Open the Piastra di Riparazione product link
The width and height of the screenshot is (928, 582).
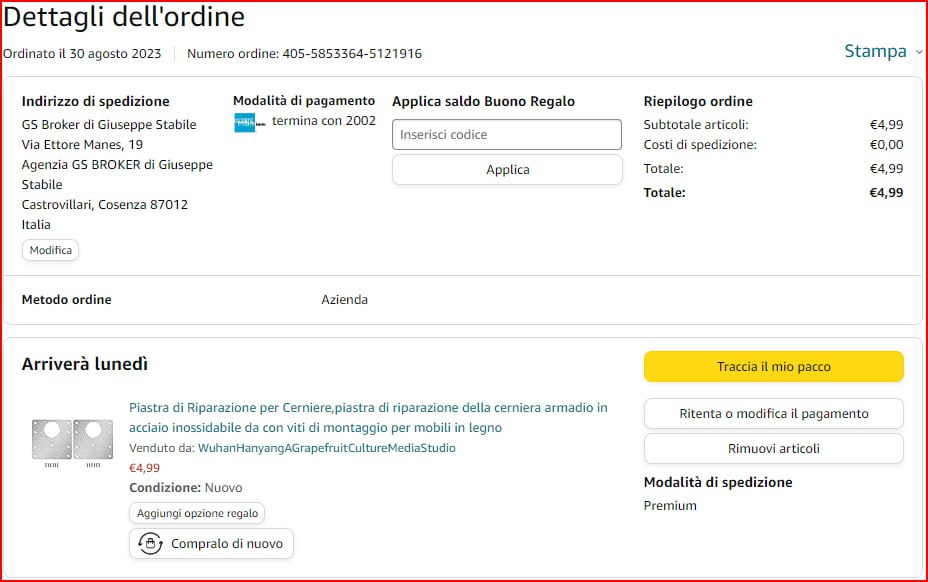coord(368,417)
